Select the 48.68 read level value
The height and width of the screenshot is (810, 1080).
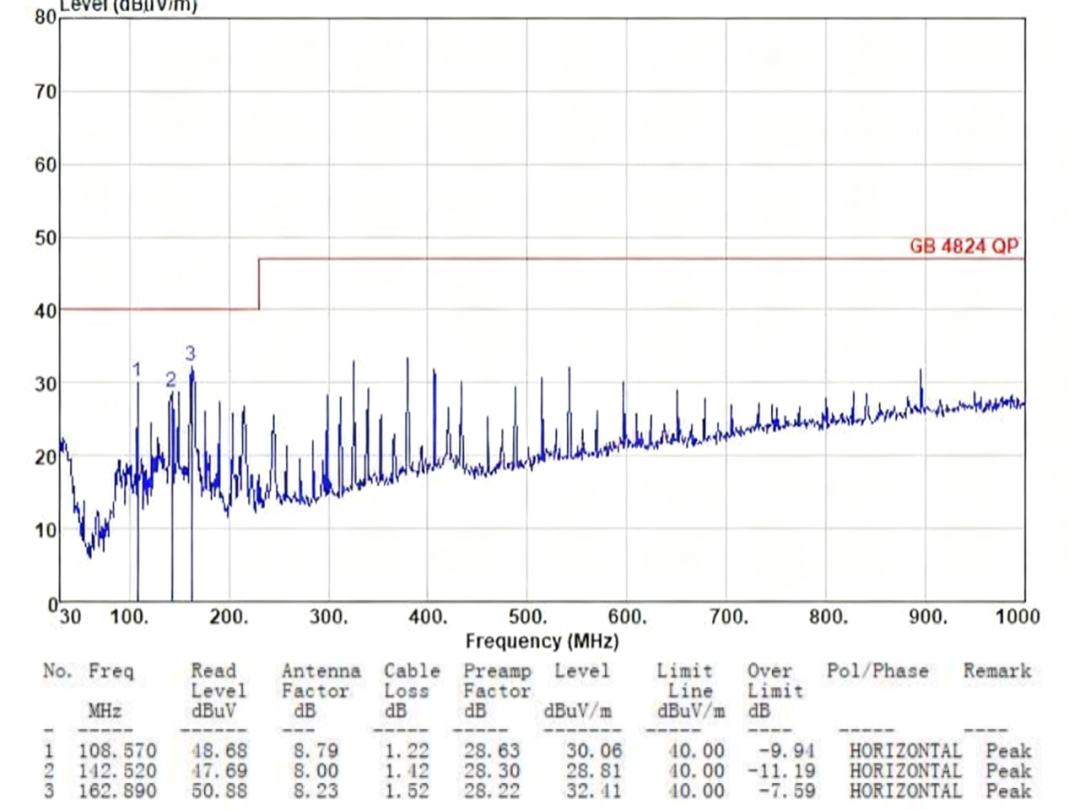[x=219, y=751]
